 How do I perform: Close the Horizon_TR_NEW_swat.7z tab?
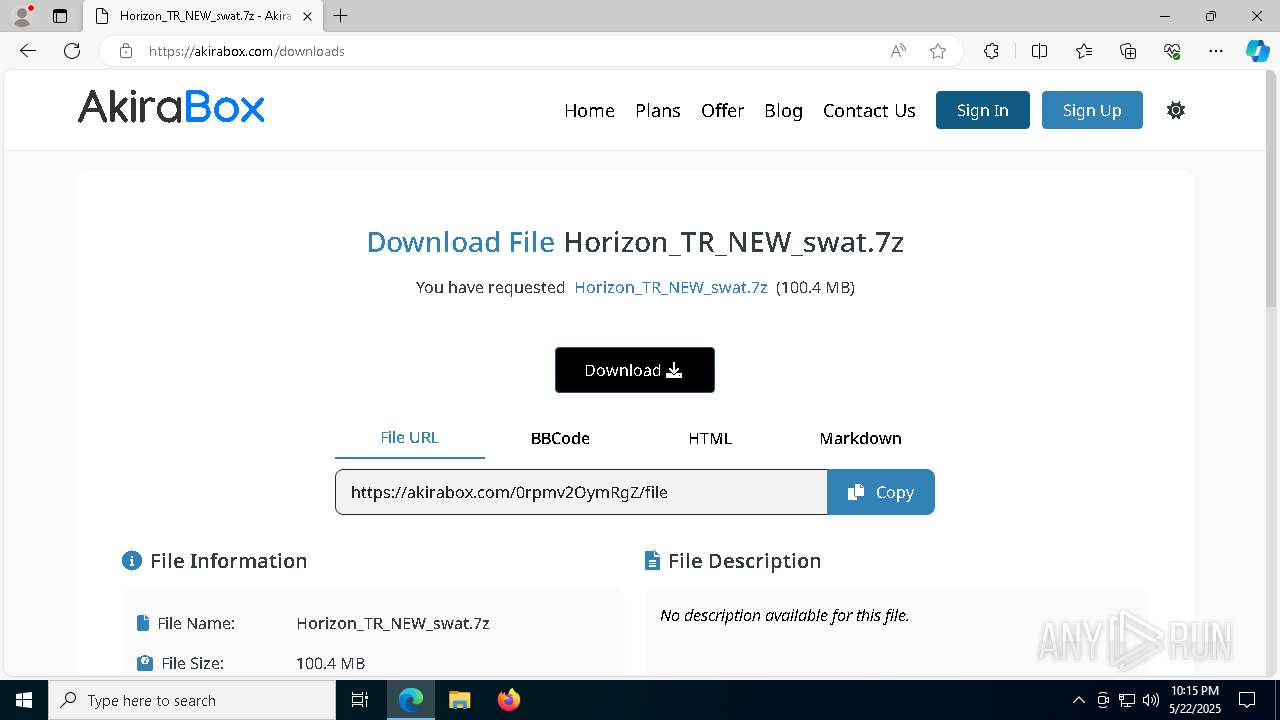[x=307, y=16]
